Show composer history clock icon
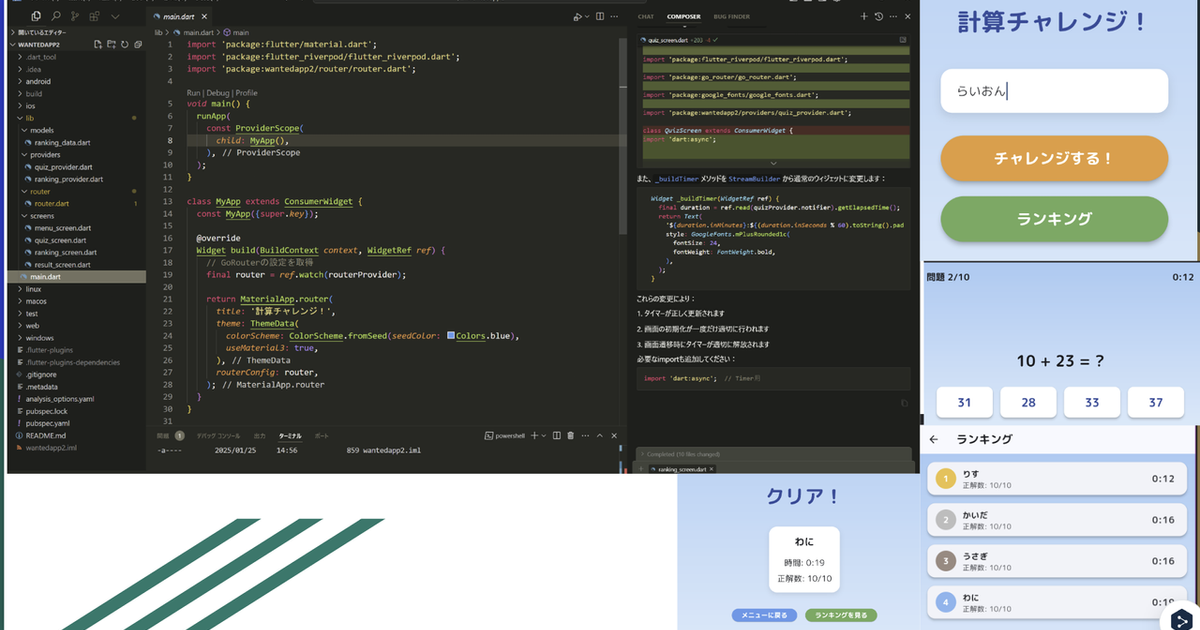Image resolution: width=1200 pixels, height=630 pixels. tap(879, 17)
